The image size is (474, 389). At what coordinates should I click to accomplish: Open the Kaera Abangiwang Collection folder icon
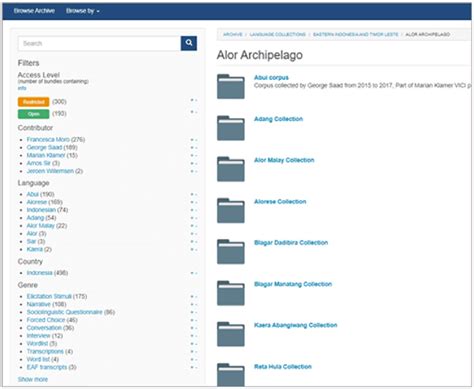[231, 334]
